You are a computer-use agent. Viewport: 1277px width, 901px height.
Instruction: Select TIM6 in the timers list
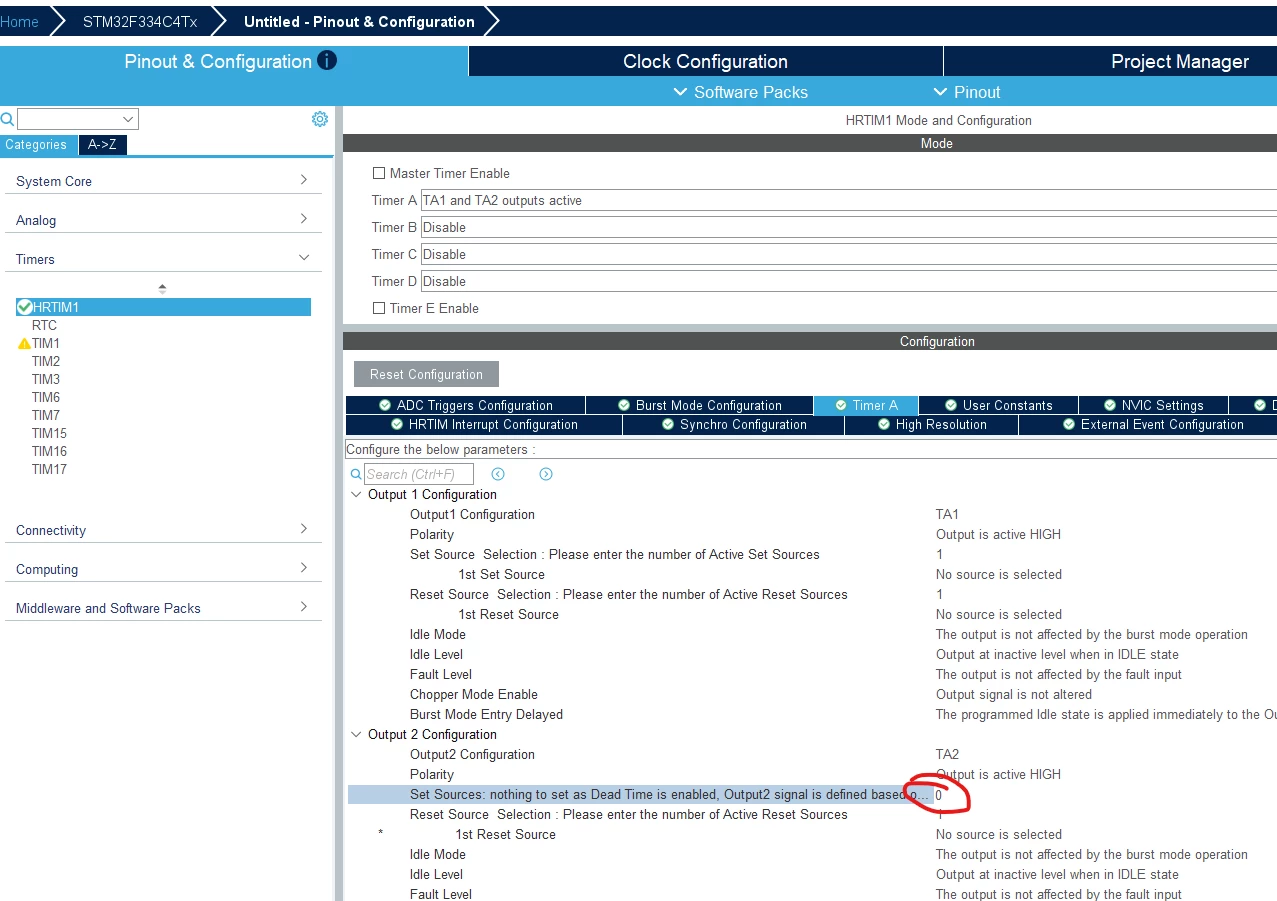46,397
